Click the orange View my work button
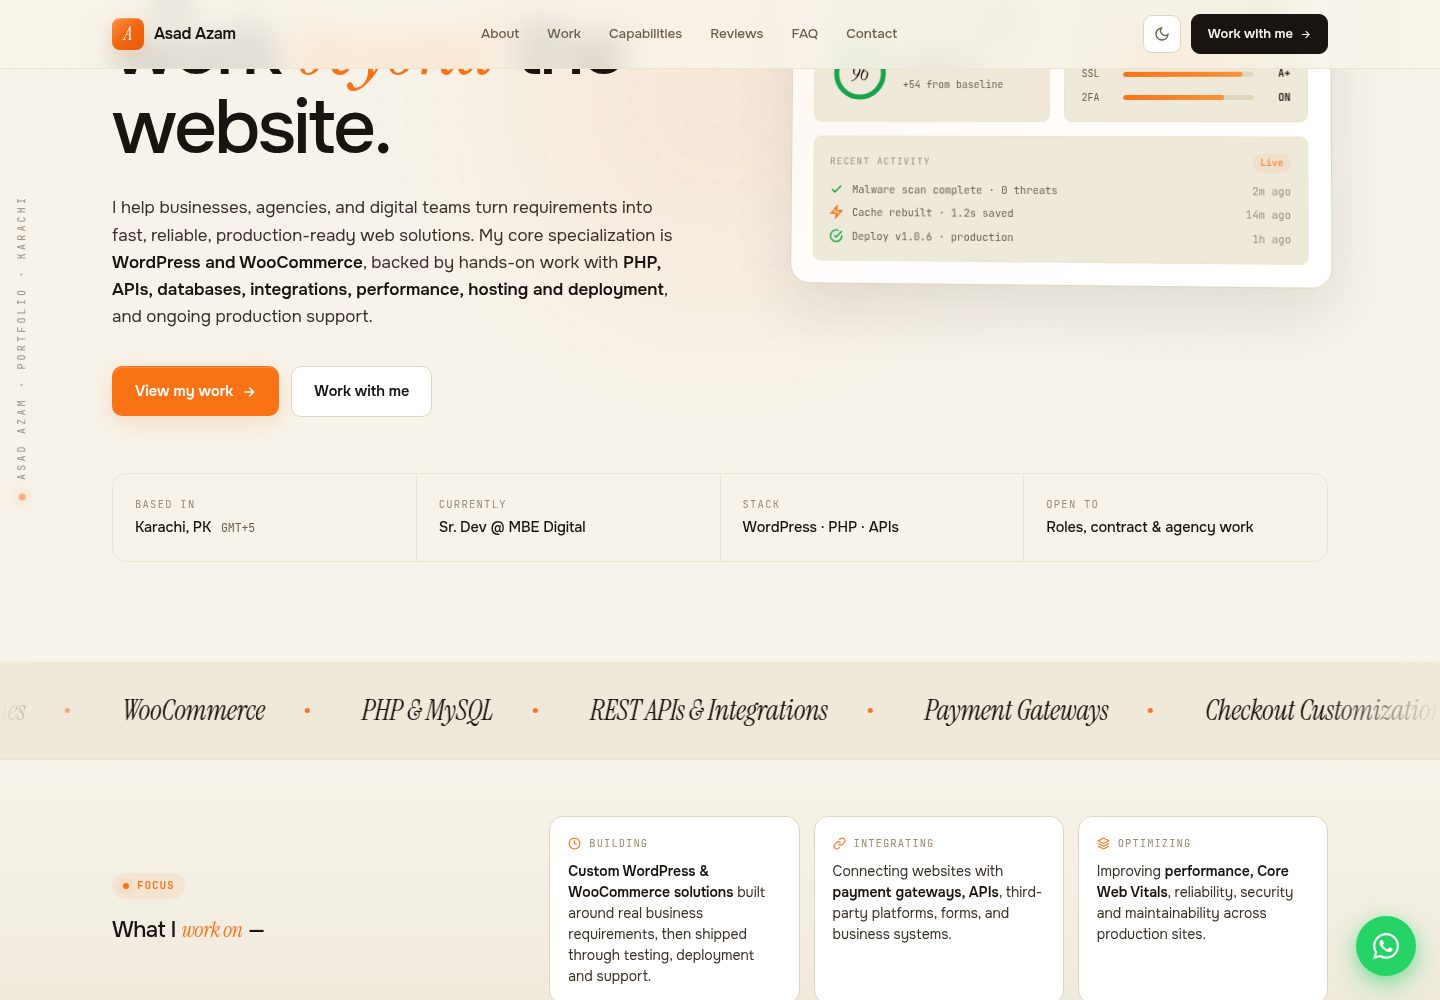Image resolution: width=1440 pixels, height=1000 pixels. [195, 391]
